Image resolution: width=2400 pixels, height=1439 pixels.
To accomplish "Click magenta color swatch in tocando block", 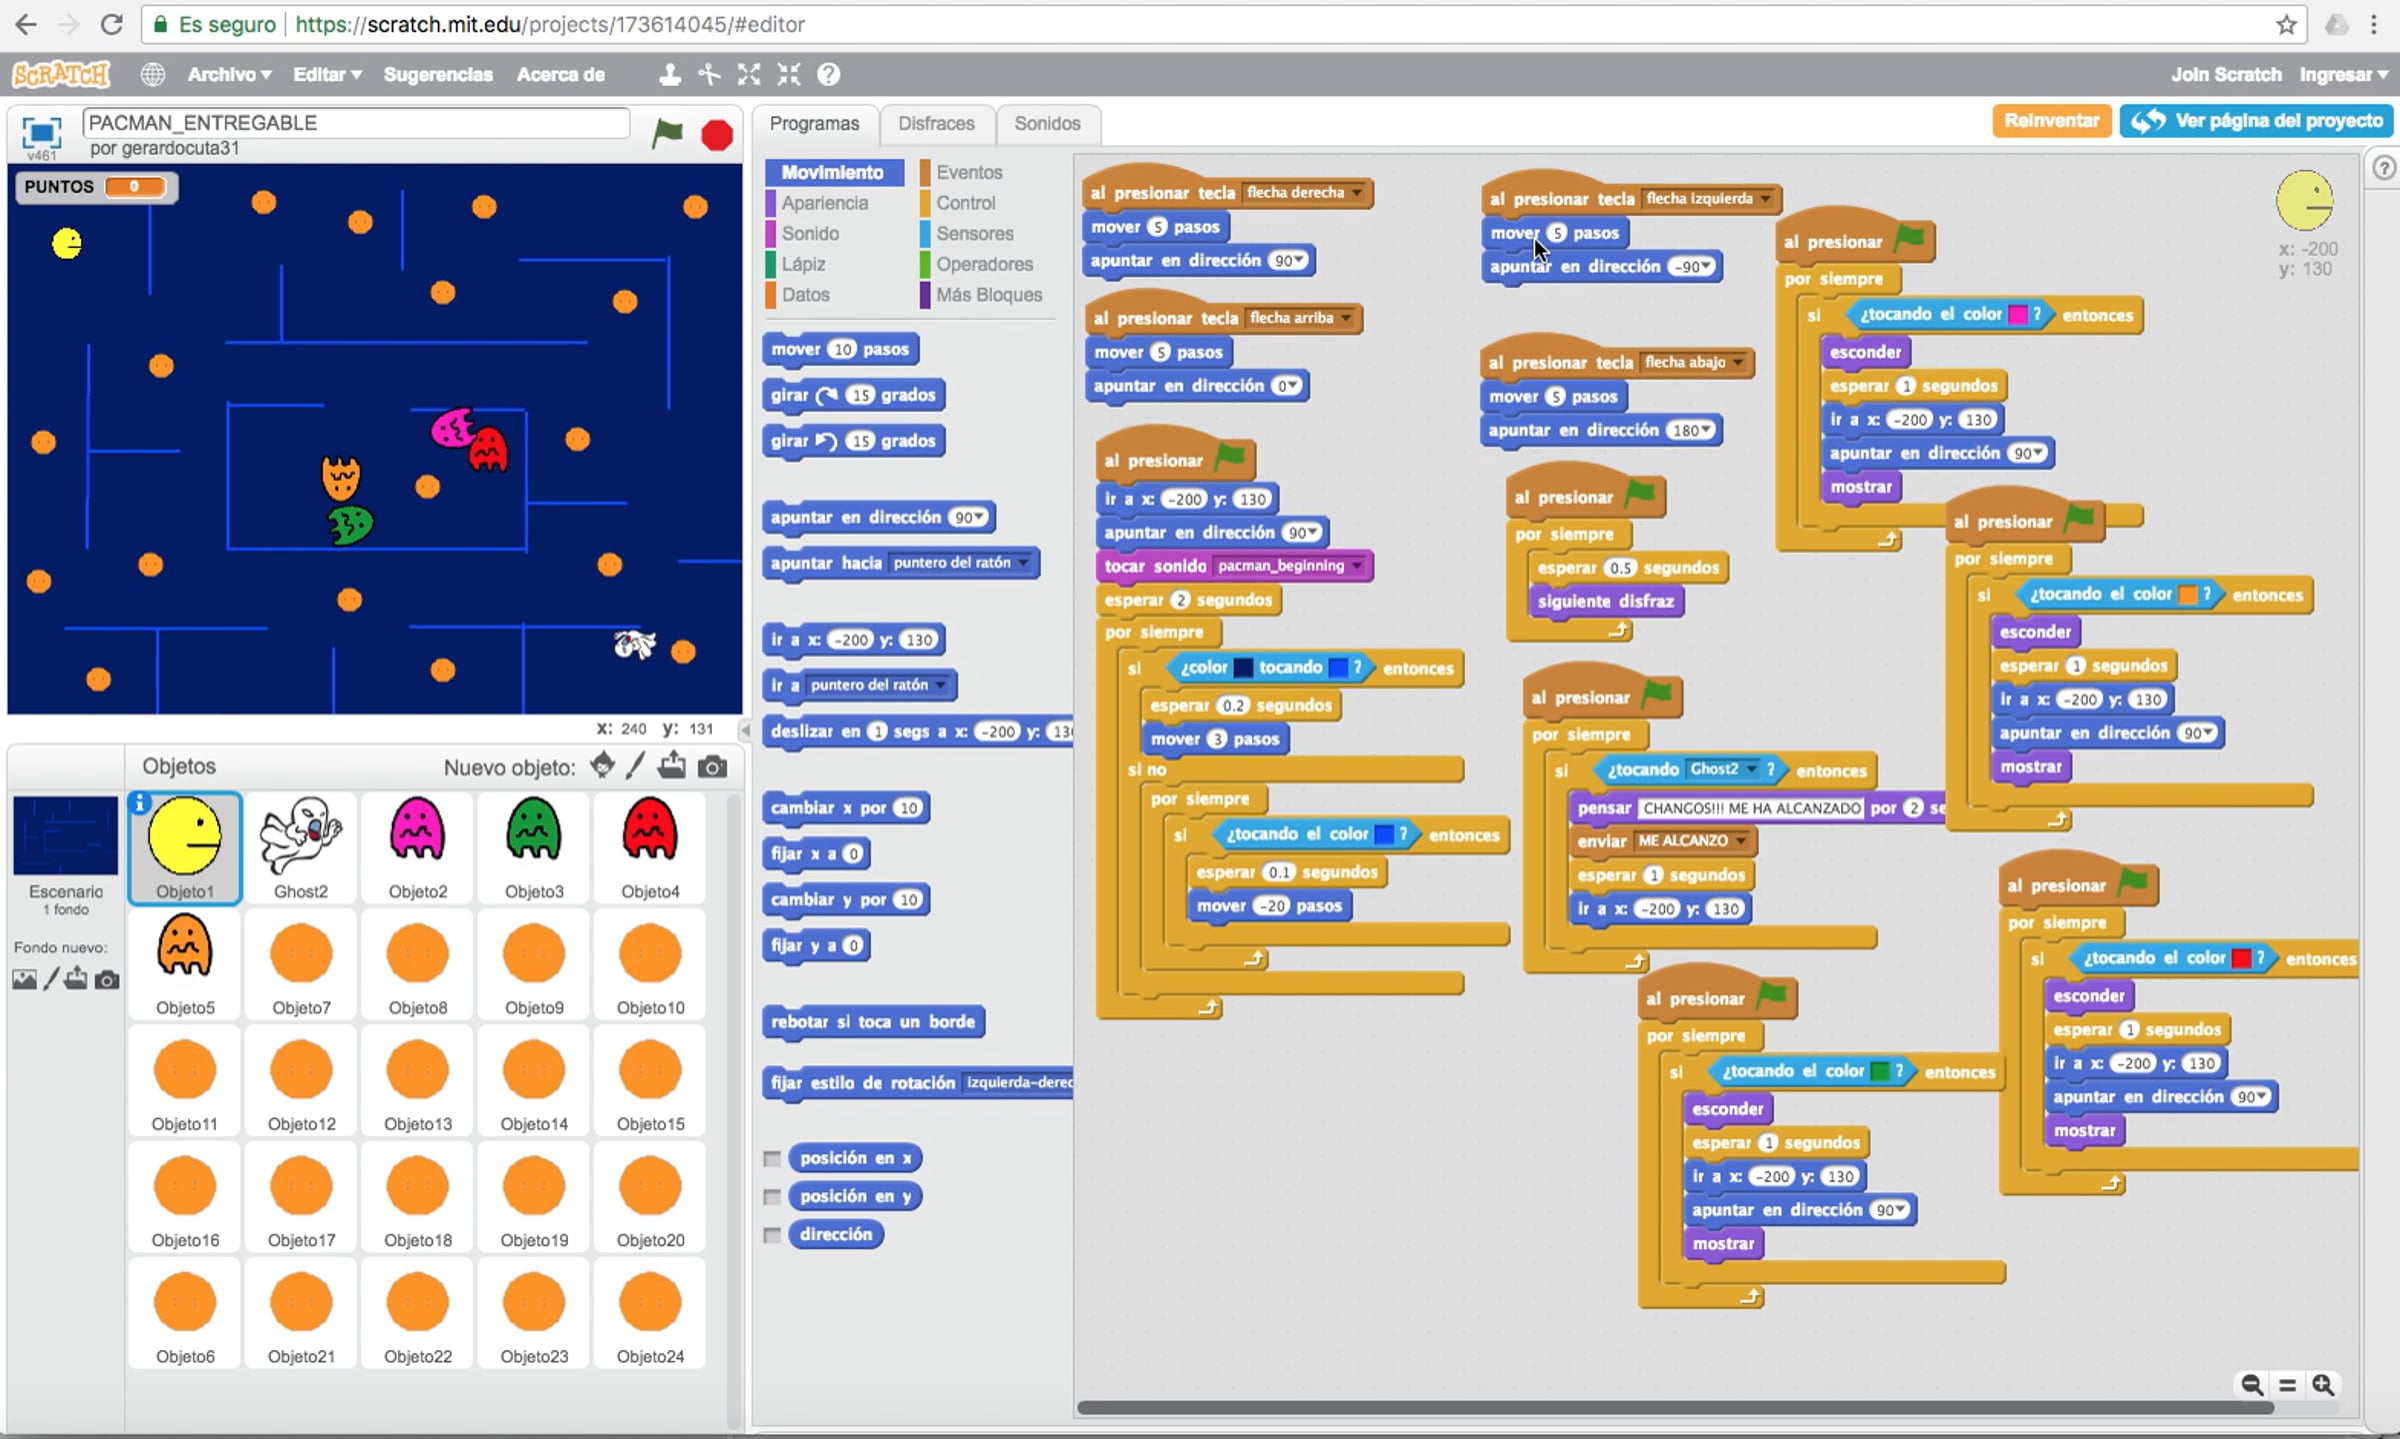I will 2017,315.
